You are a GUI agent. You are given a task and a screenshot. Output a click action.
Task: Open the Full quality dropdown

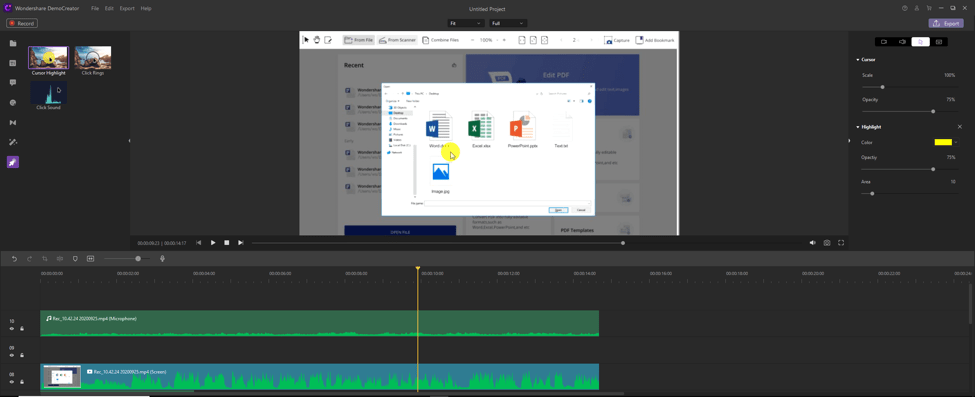[x=509, y=23]
